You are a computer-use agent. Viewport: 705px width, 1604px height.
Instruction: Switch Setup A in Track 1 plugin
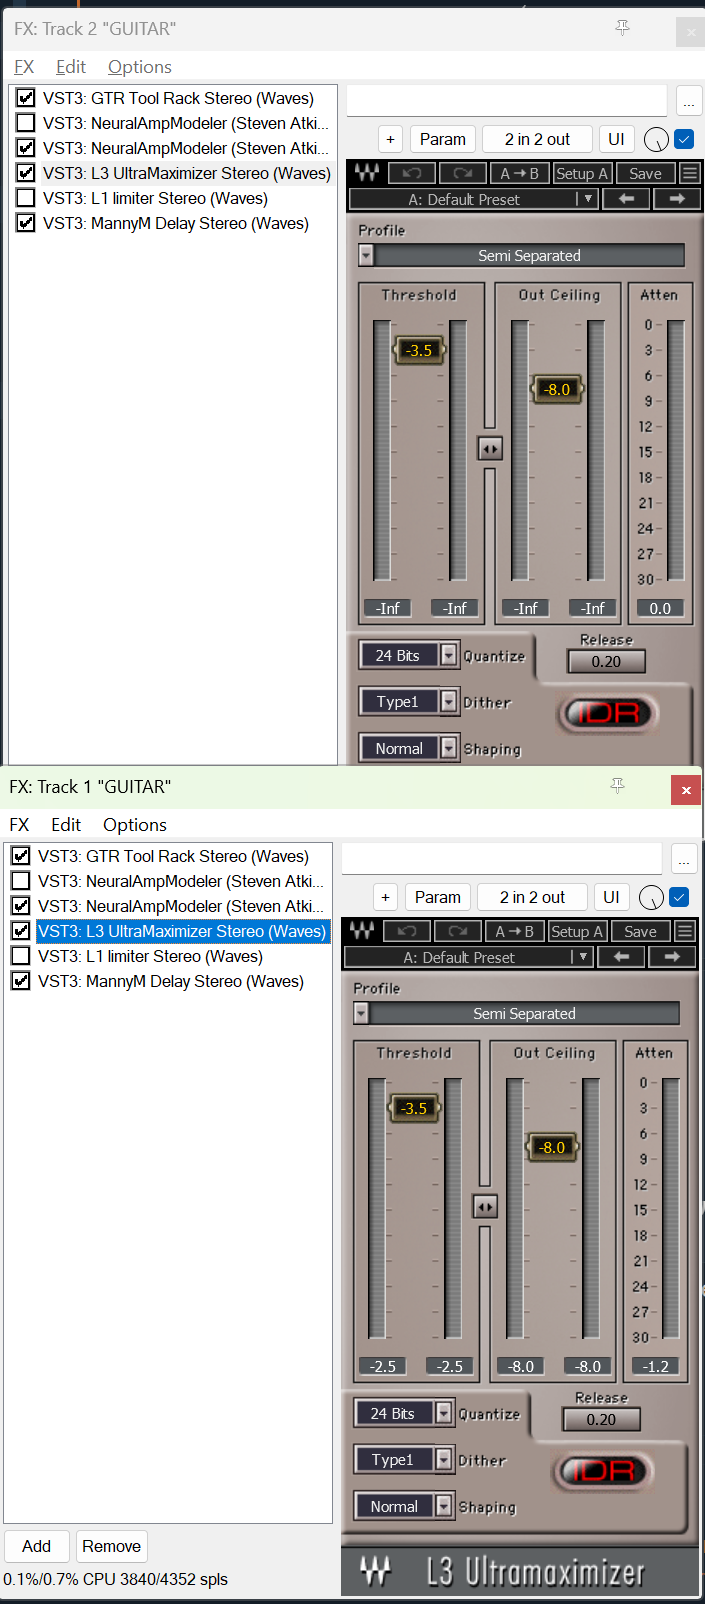(x=577, y=931)
